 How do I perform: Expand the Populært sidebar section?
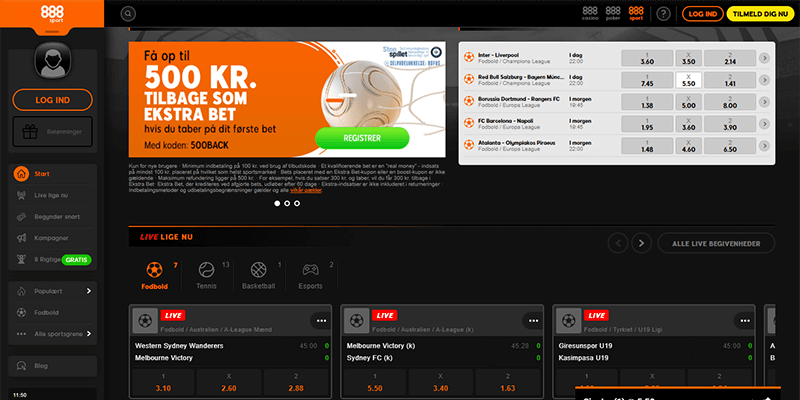coord(53,291)
